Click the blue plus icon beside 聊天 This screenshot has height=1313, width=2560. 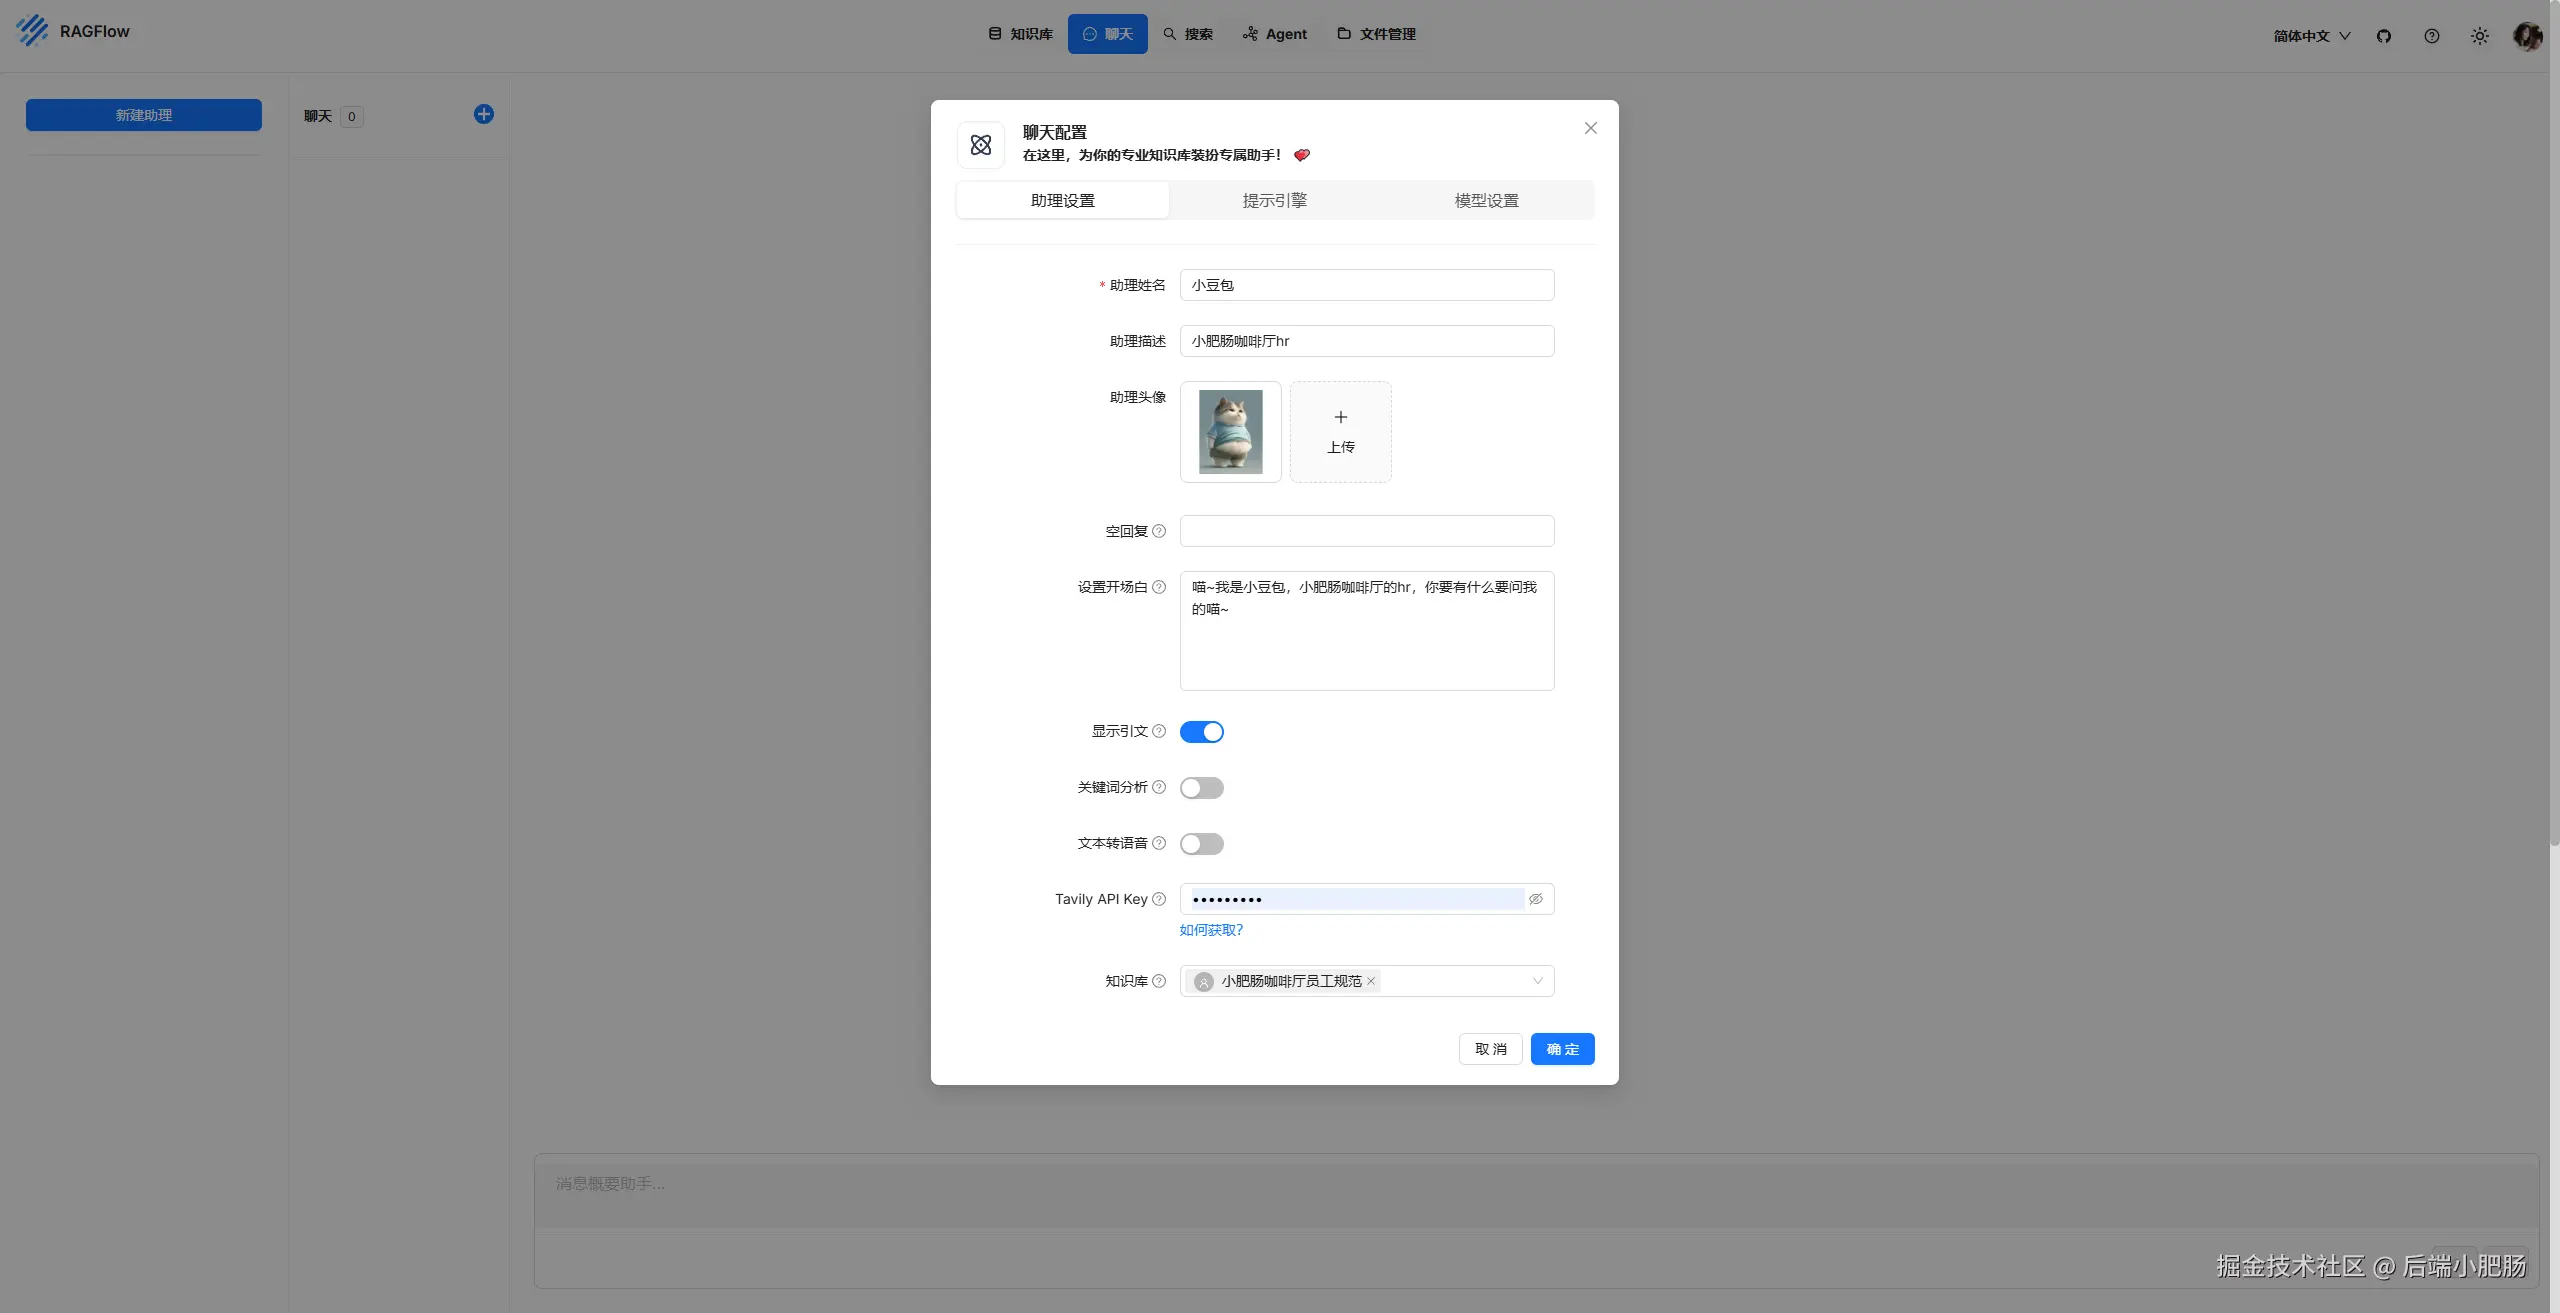[484, 114]
